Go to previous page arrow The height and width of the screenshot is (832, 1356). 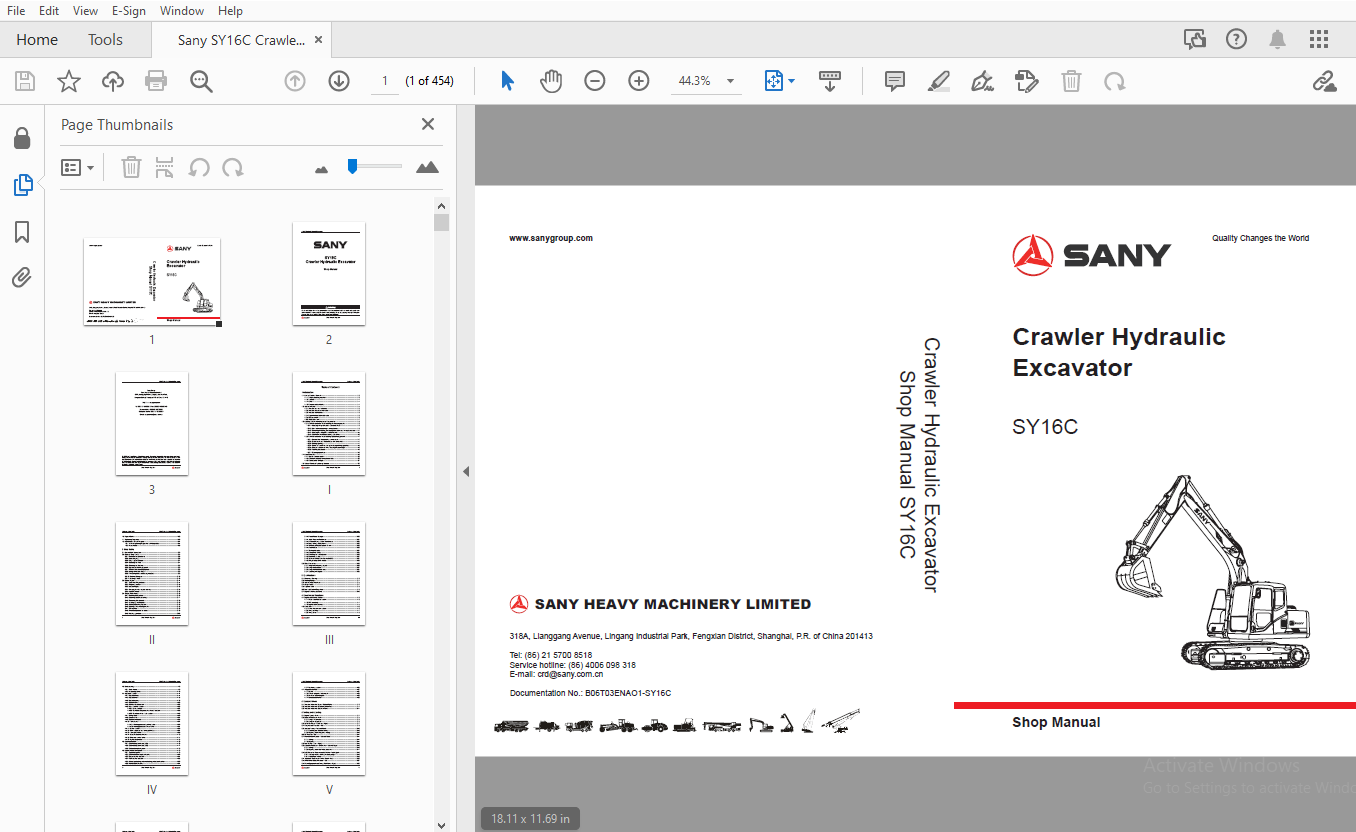pos(295,81)
